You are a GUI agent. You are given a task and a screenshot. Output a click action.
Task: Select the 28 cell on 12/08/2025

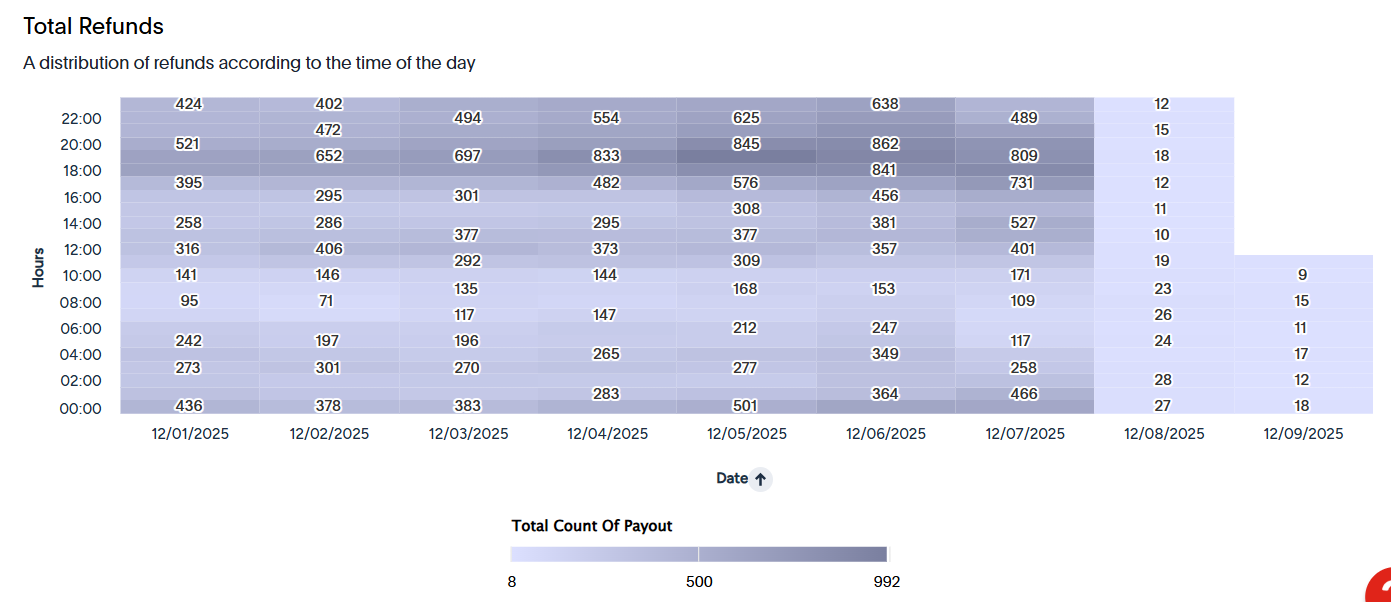click(1162, 380)
